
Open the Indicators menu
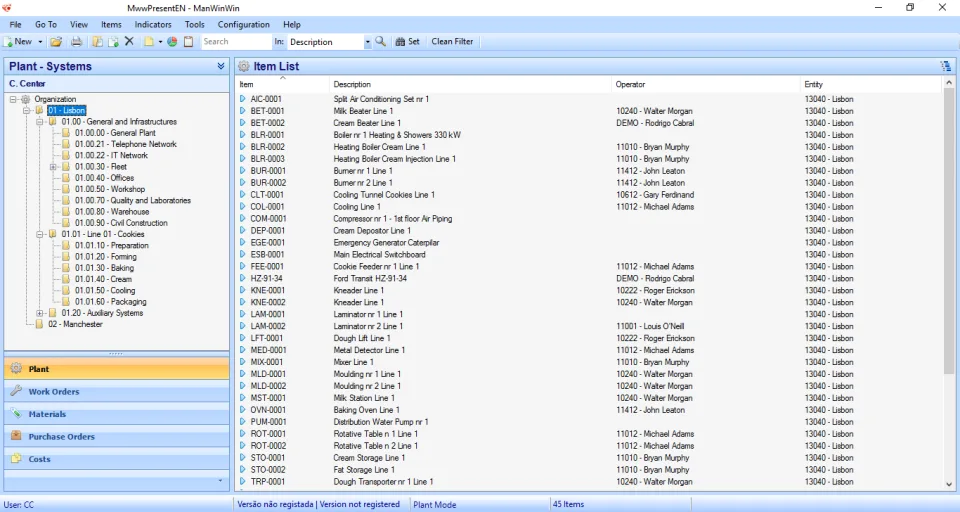[153, 24]
